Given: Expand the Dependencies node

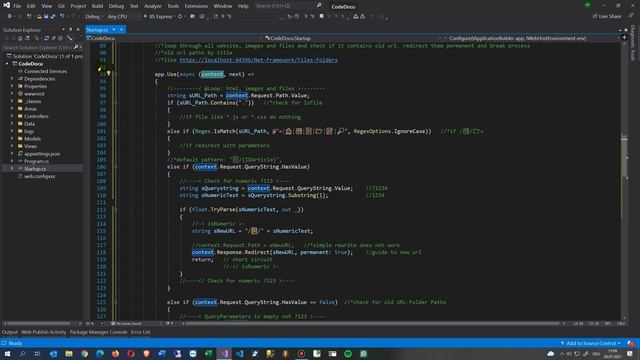Looking at the screenshot, I should (12, 79).
